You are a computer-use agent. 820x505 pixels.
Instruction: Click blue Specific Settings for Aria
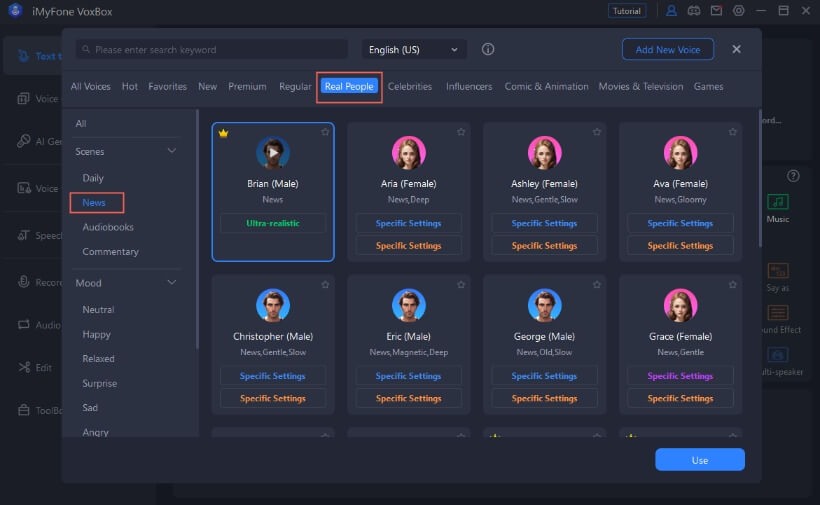408,223
